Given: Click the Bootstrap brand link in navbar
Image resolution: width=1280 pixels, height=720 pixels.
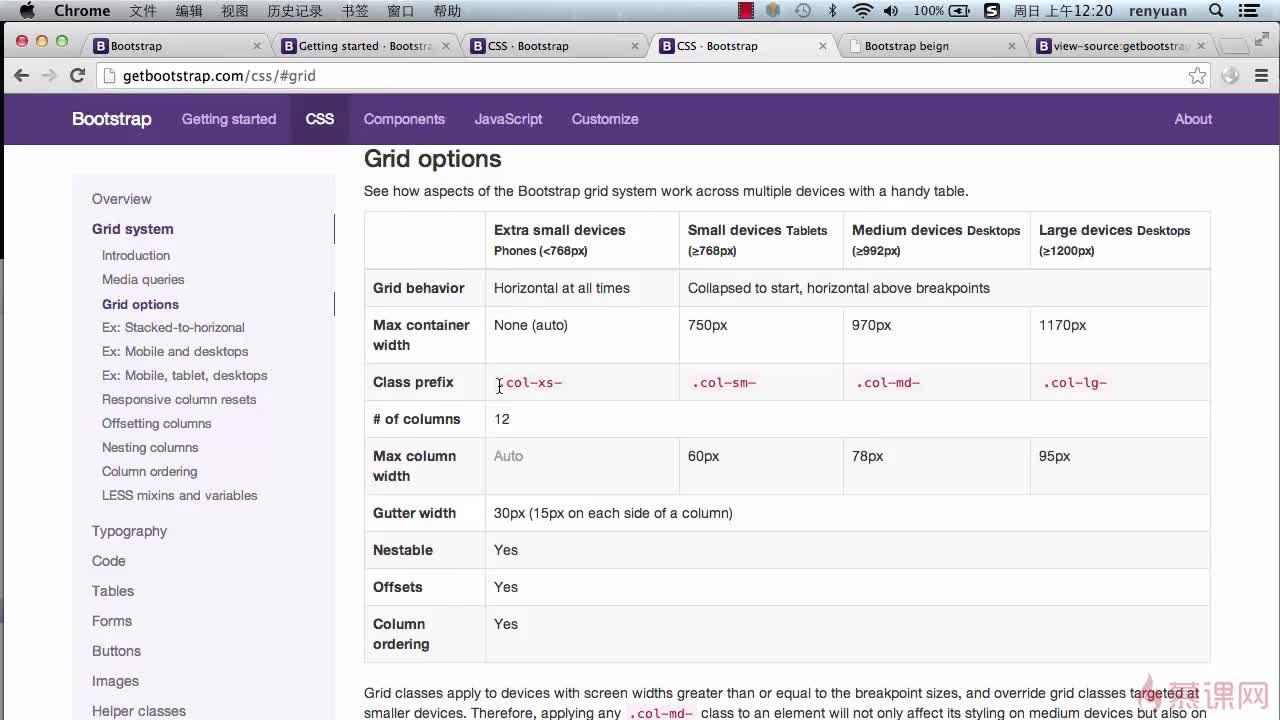Looking at the screenshot, I should (111, 119).
